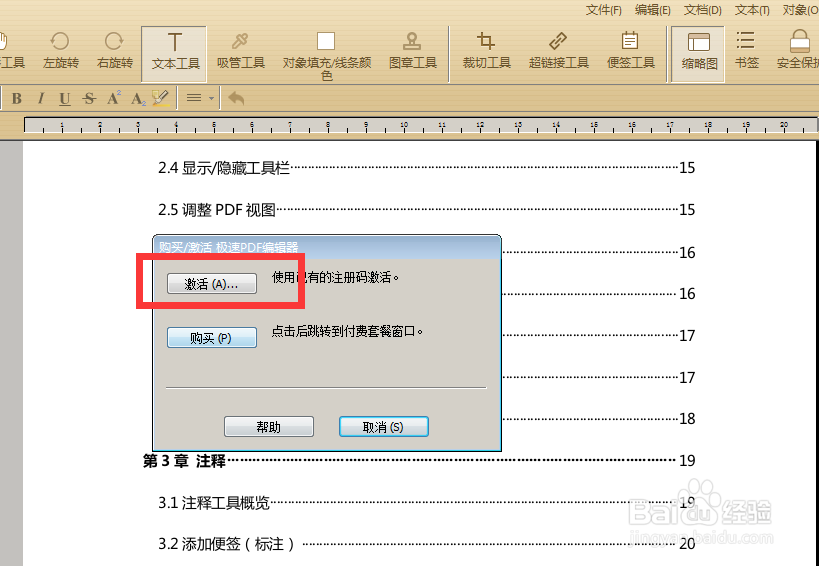819x566 pixels.
Task: Toggle strikethrough formatting (S)
Action: pyautogui.click(x=89, y=98)
